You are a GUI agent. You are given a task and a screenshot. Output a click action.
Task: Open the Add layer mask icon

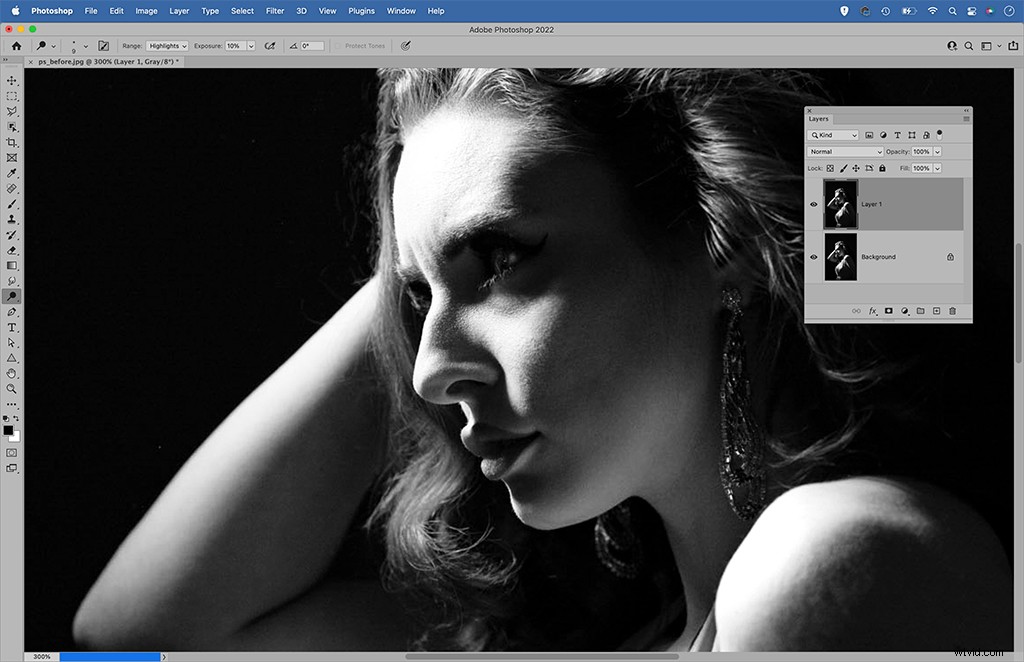(x=888, y=310)
